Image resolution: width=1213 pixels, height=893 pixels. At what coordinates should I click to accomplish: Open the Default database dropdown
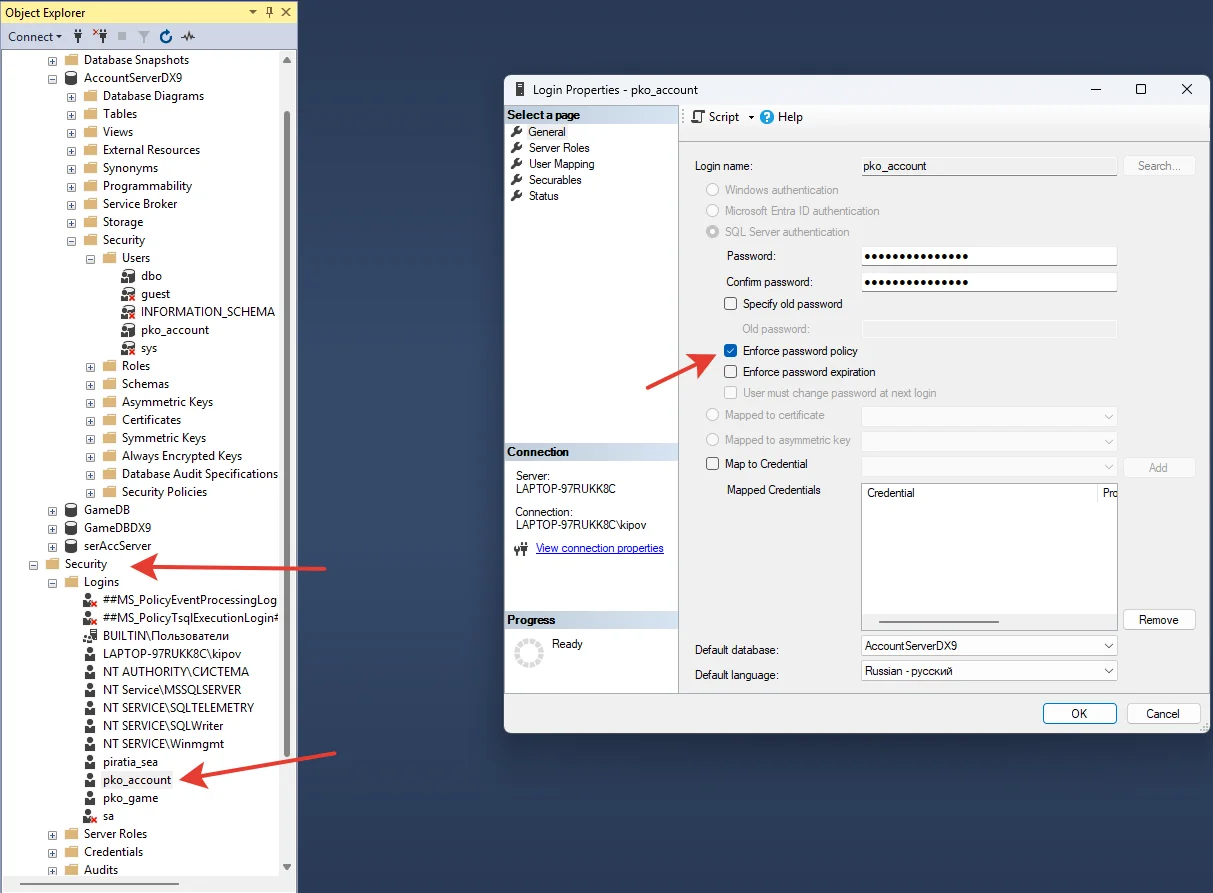[1108, 646]
